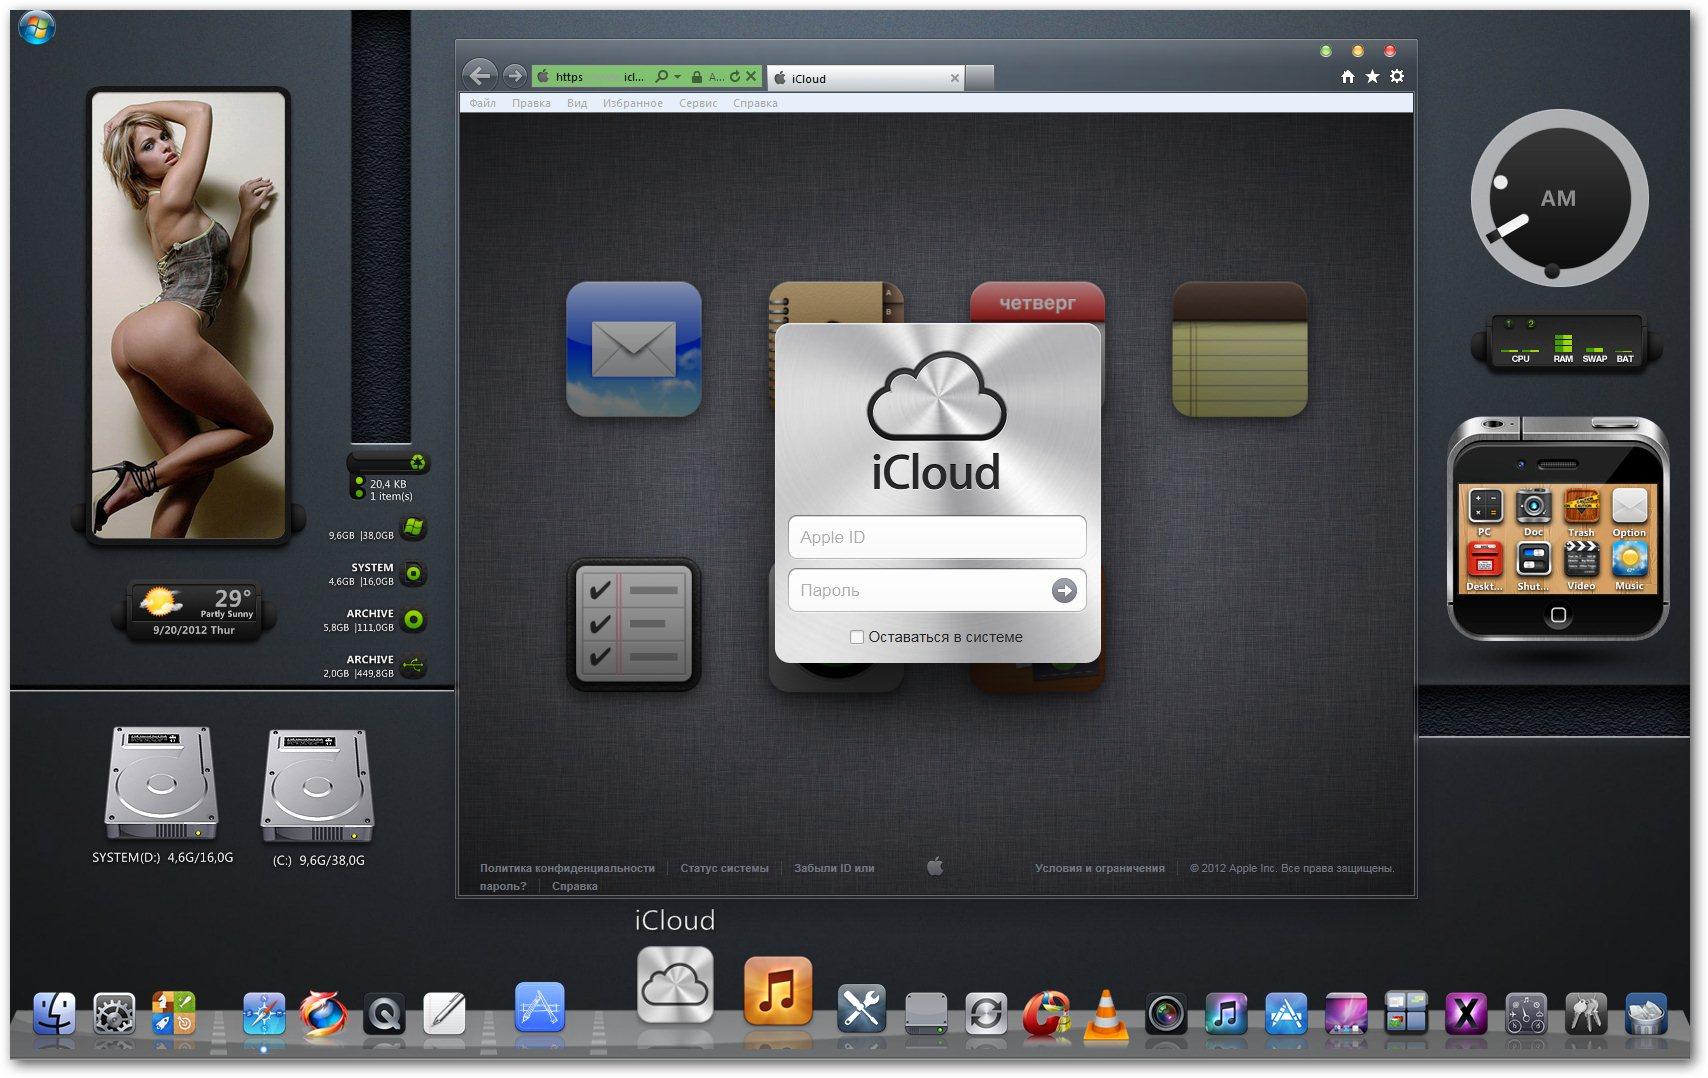Open the Music weather icon on phone widget
The image size is (1708, 1078).
click(1629, 560)
